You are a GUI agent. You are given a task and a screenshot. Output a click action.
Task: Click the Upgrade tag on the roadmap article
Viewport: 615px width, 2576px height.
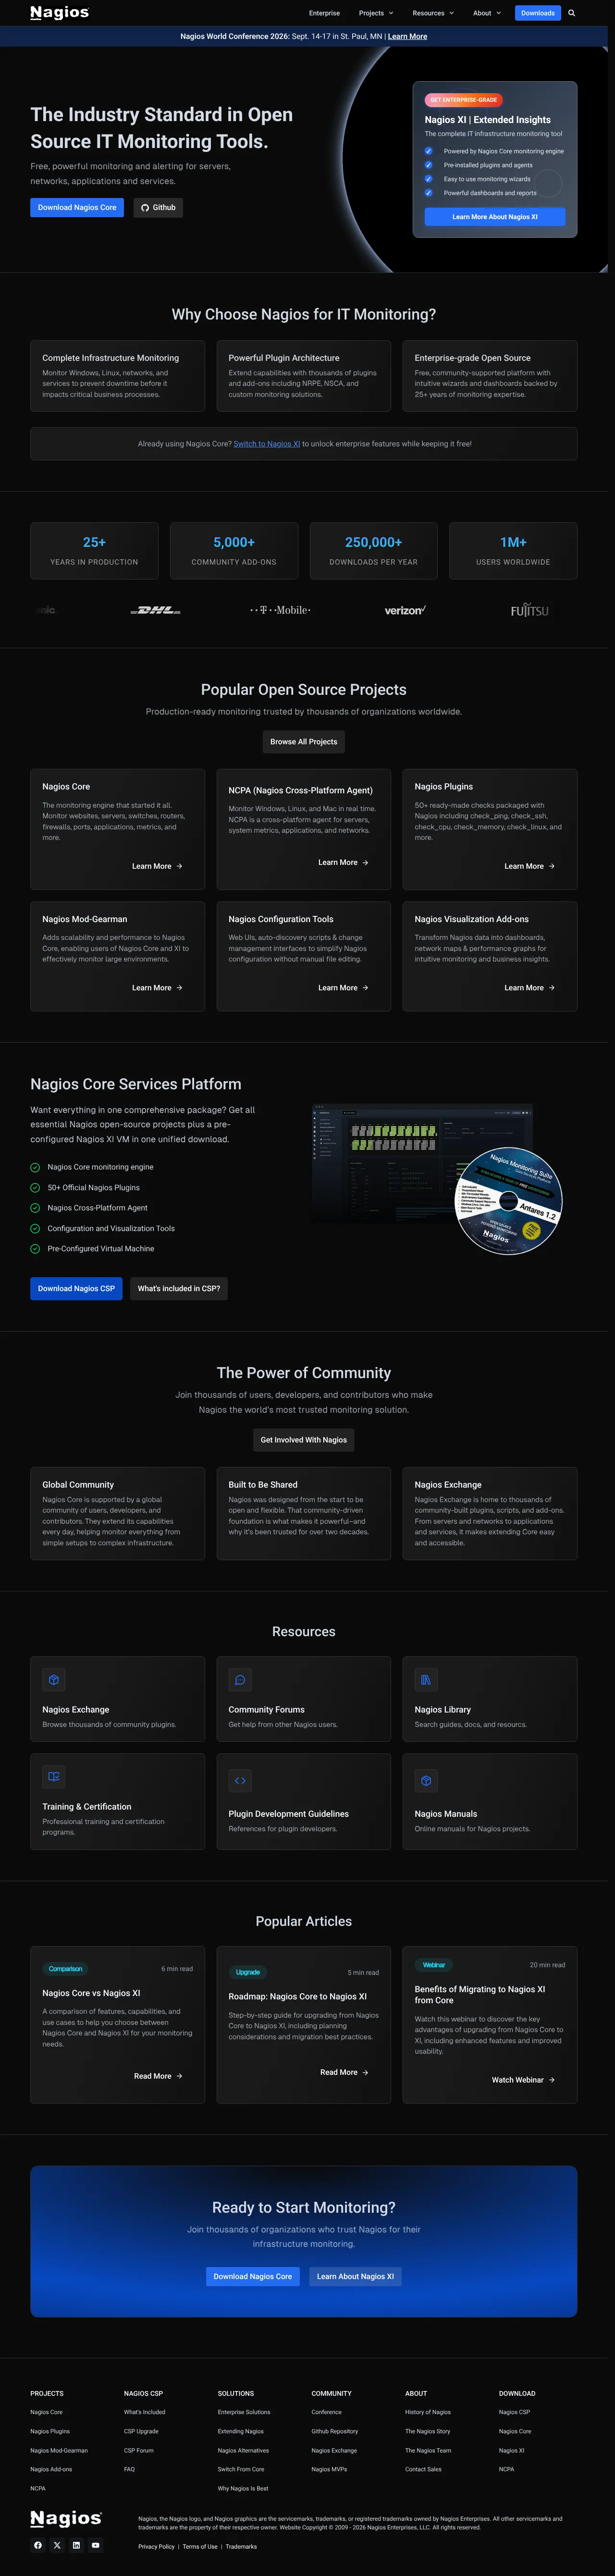coord(248,1973)
